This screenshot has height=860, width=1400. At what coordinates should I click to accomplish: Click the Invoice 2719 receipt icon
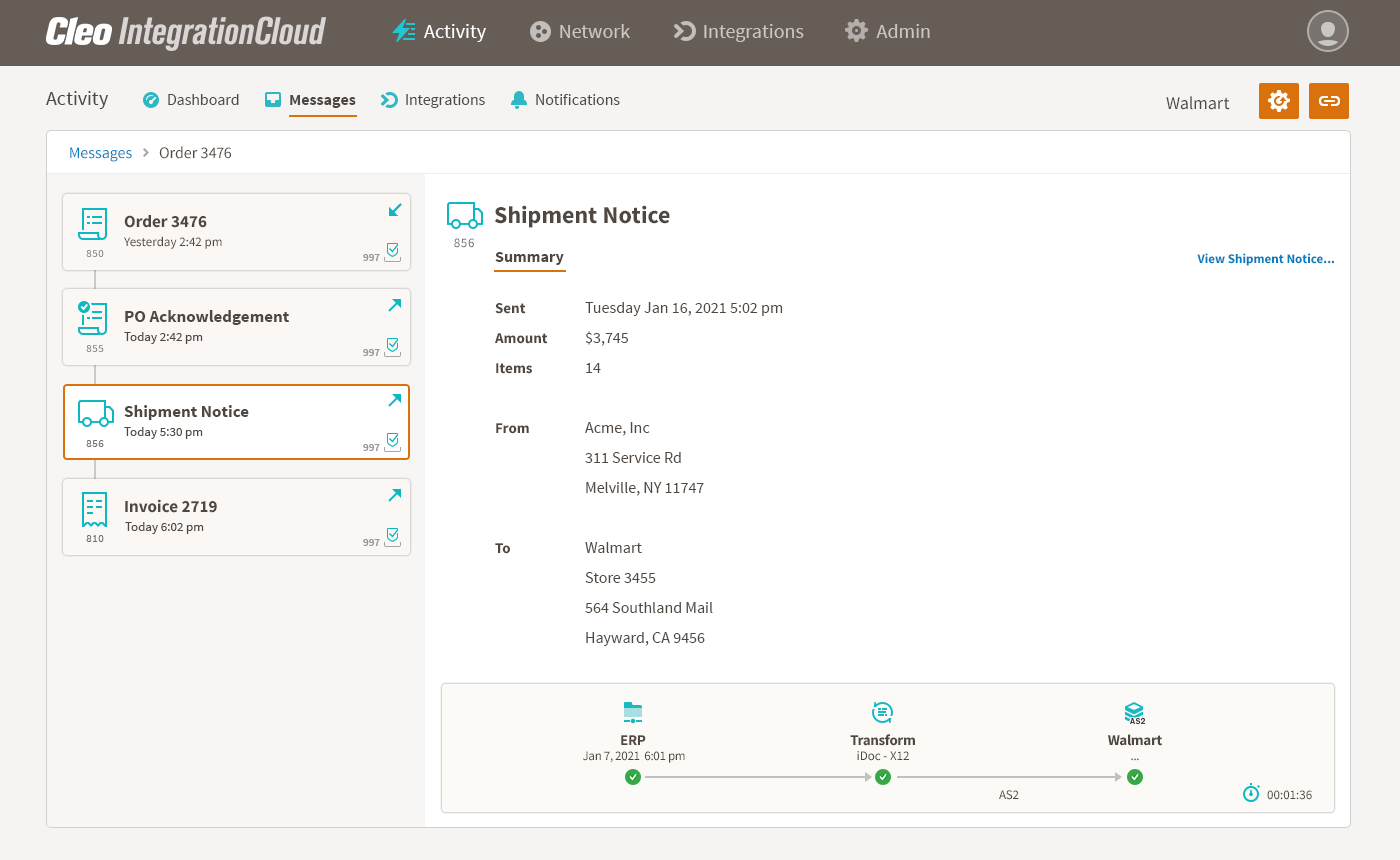(94, 510)
